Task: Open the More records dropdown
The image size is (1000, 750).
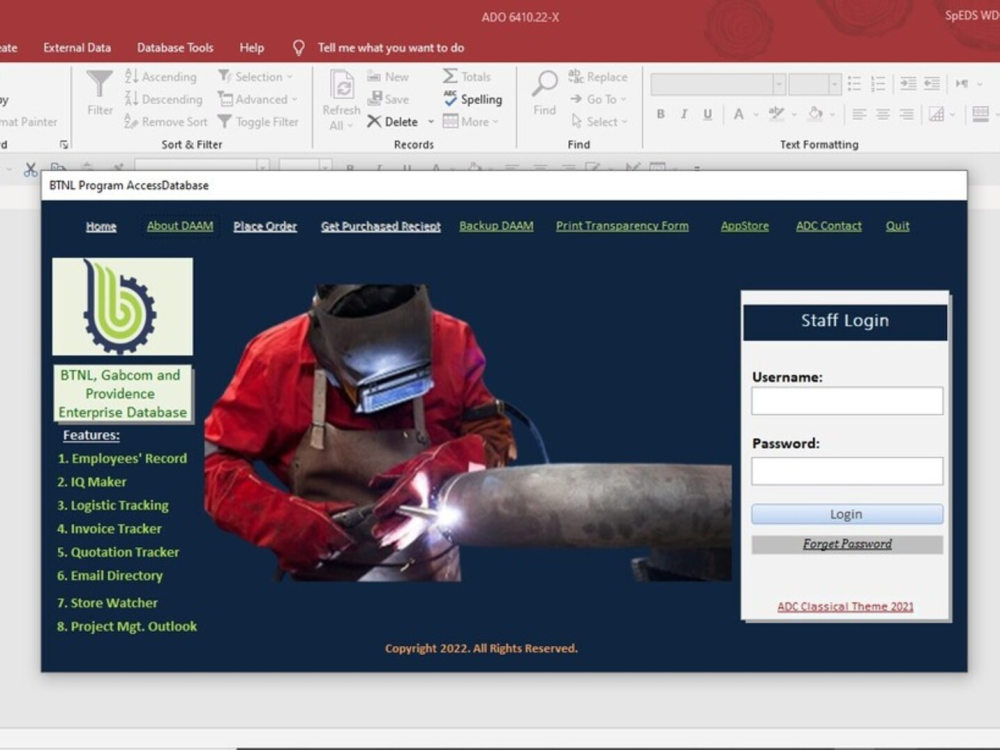Action: pos(471,121)
